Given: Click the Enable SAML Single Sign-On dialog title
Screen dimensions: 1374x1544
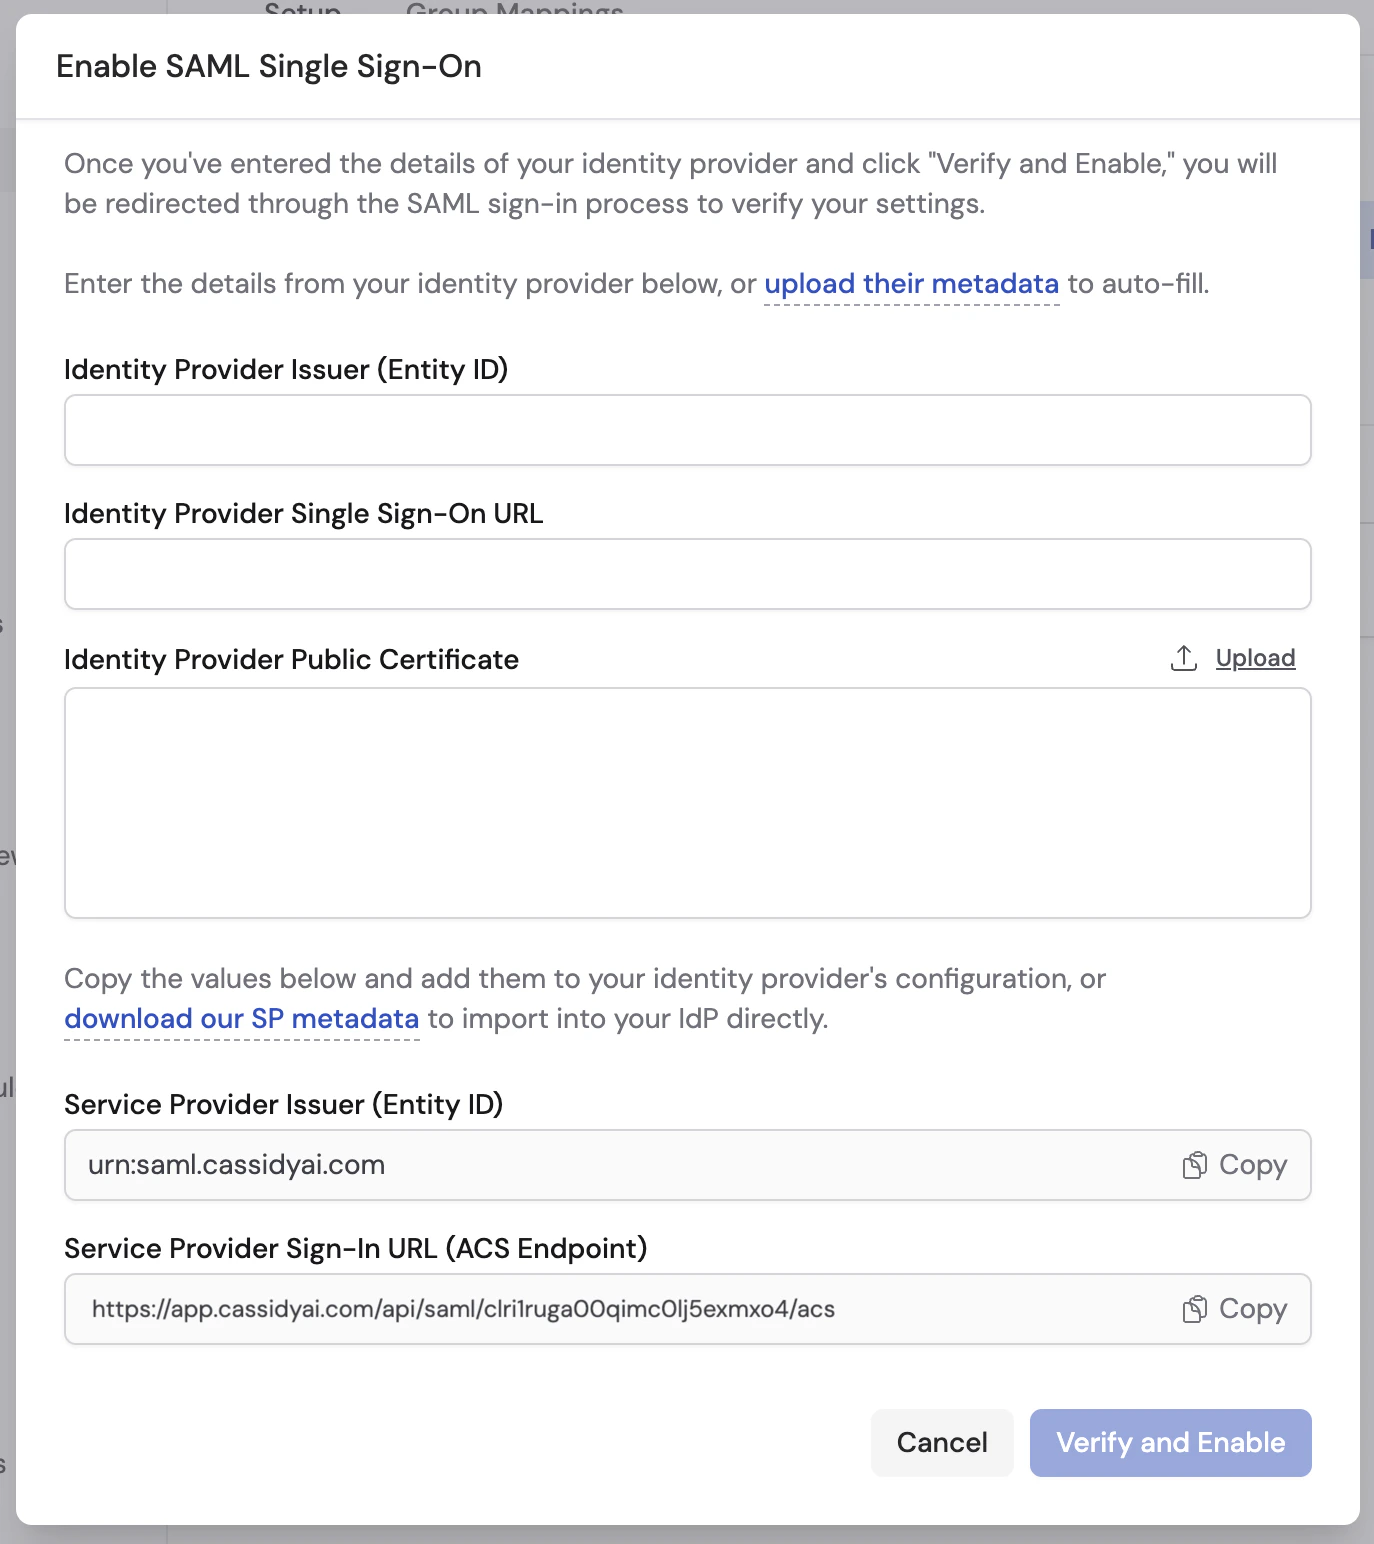Looking at the screenshot, I should (269, 66).
